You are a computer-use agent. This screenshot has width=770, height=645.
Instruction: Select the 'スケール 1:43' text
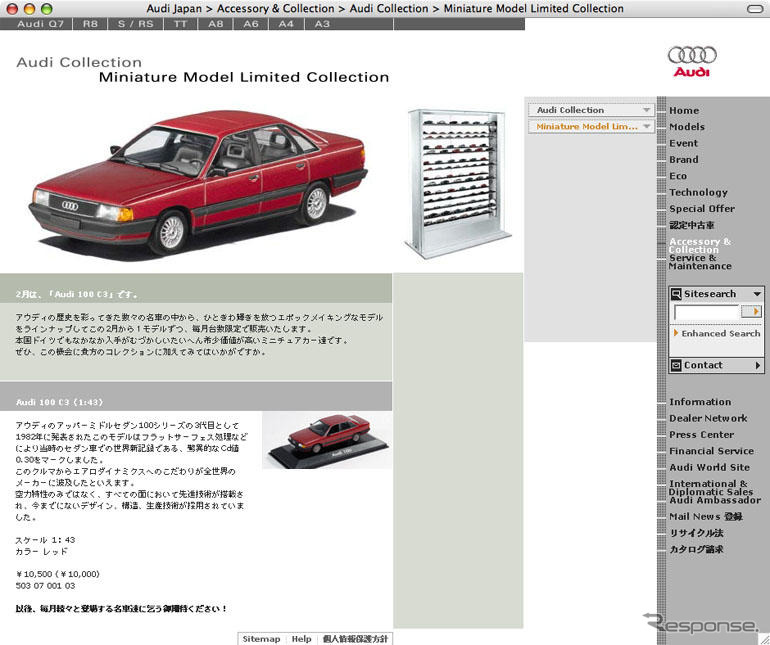click(45, 540)
